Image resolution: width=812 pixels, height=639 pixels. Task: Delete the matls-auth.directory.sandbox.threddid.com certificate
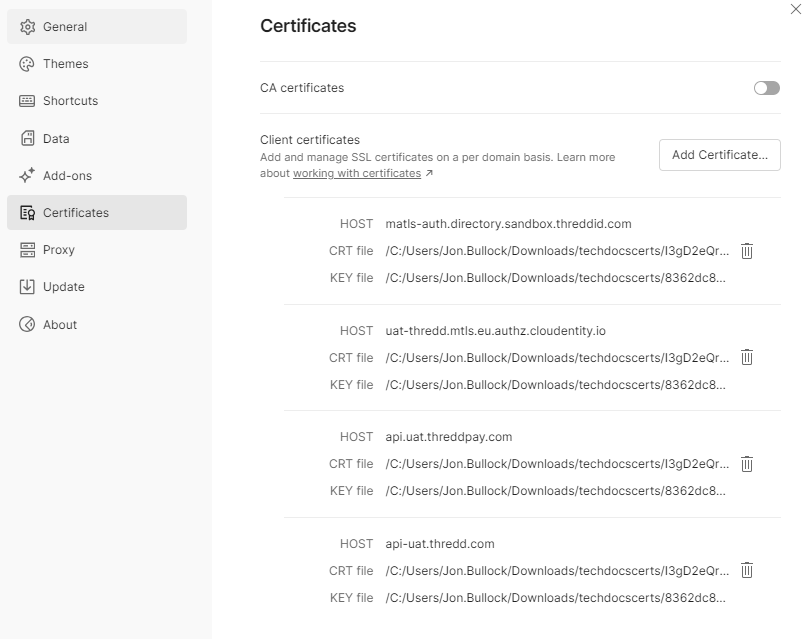click(746, 251)
